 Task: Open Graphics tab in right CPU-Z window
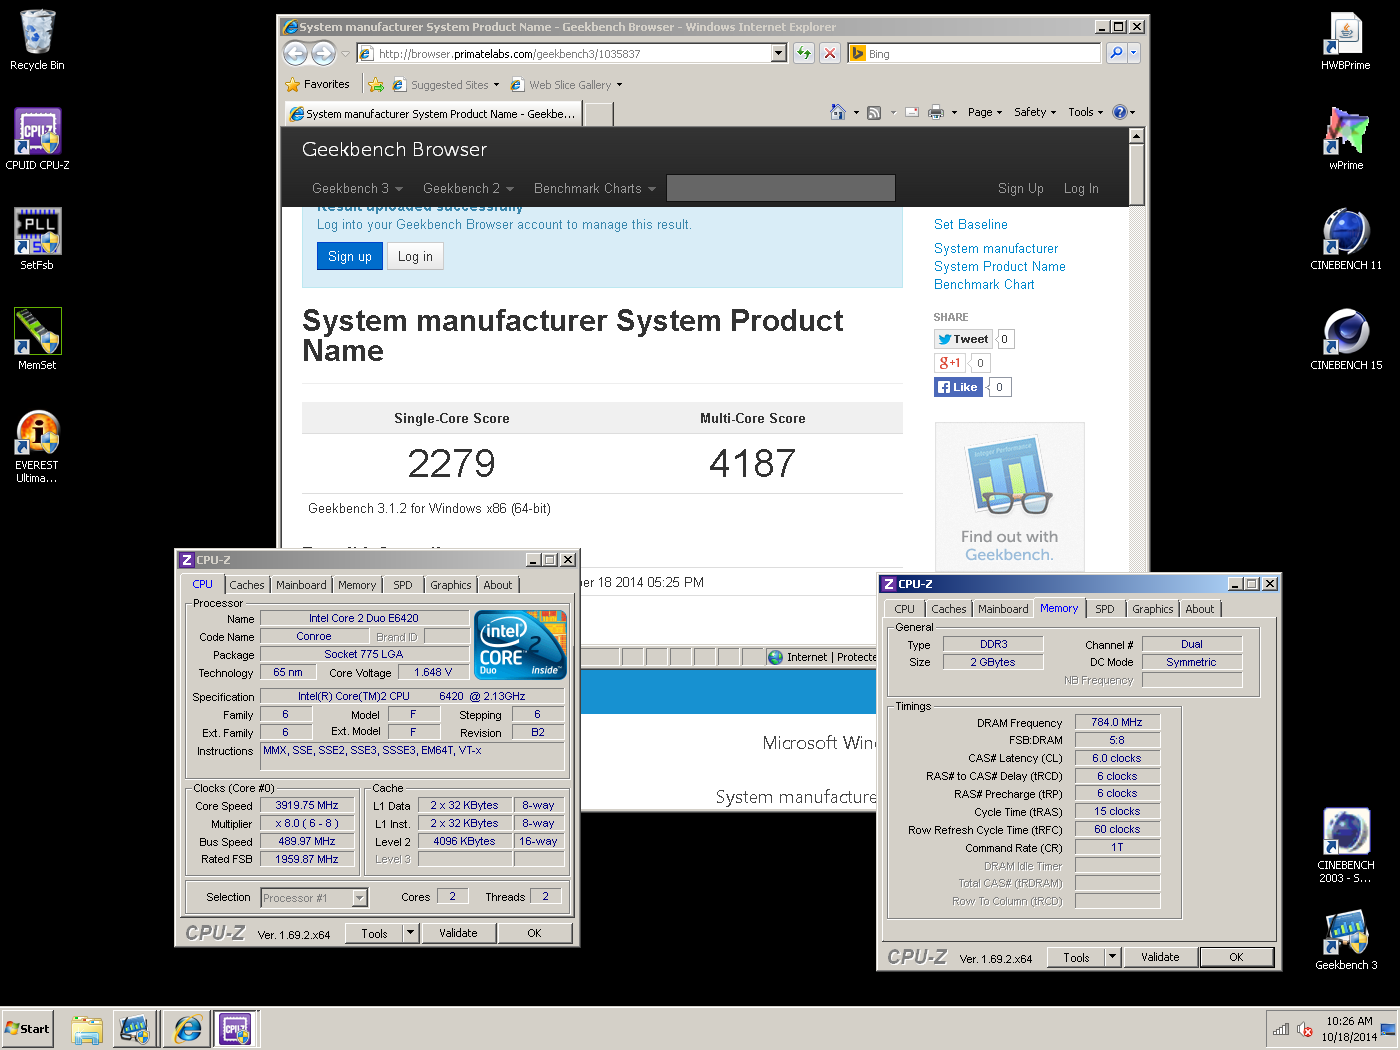(1153, 609)
